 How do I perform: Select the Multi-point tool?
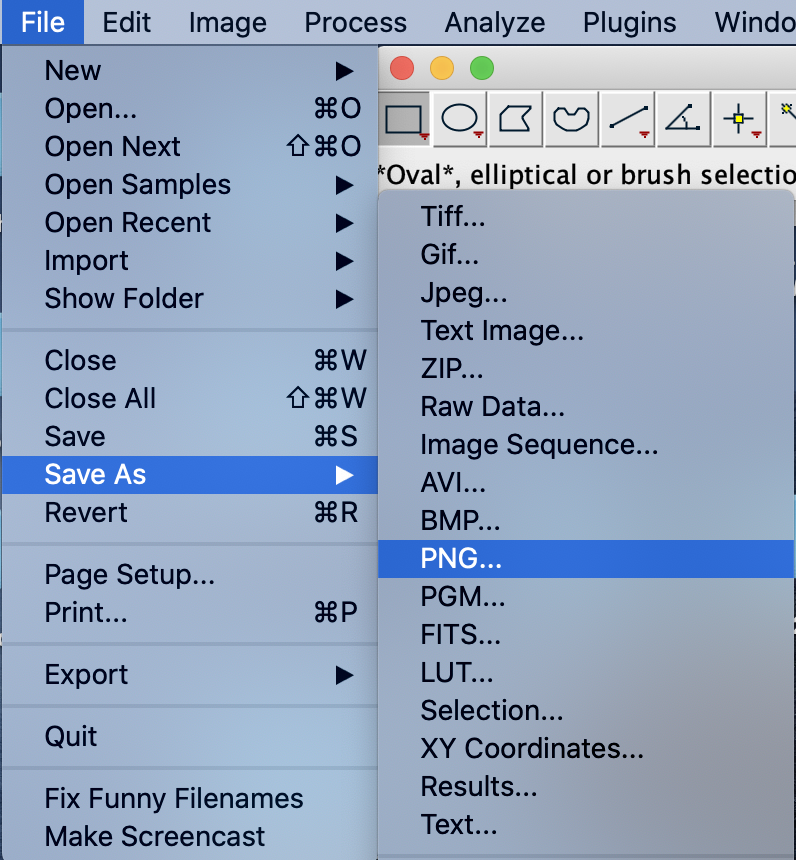[x=740, y=119]
